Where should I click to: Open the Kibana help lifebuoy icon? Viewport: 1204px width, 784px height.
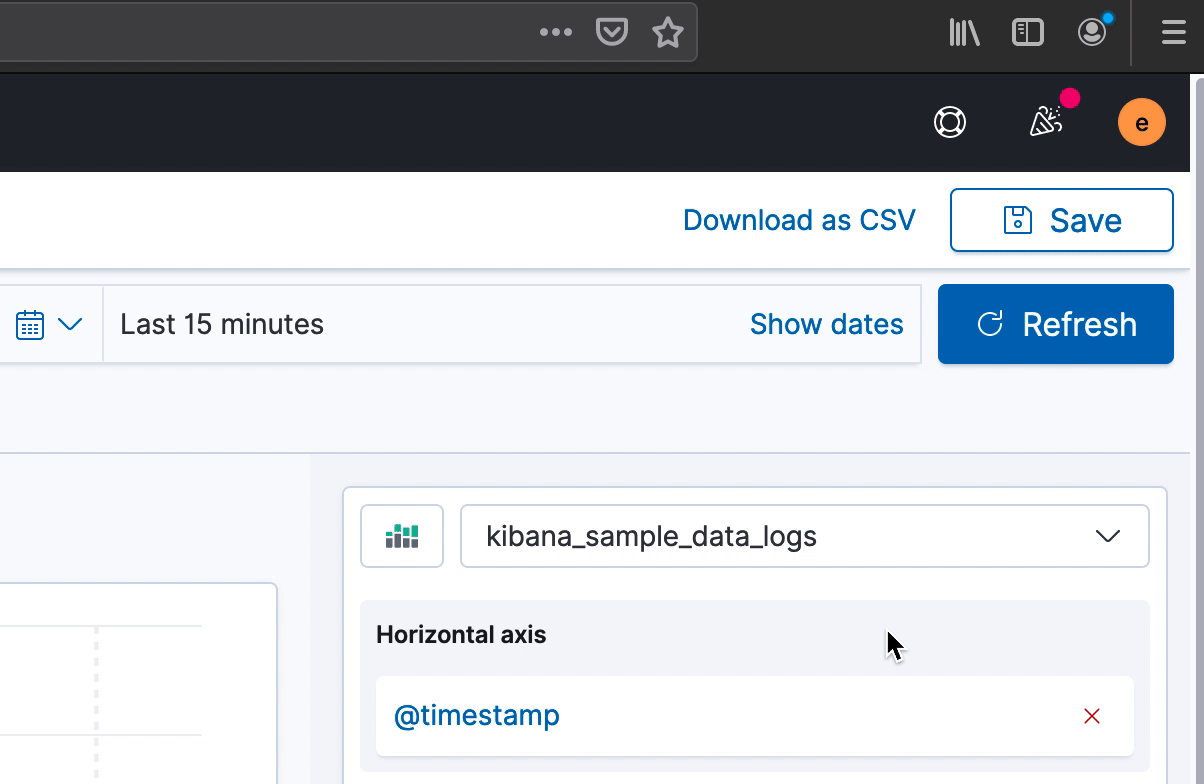949,122
